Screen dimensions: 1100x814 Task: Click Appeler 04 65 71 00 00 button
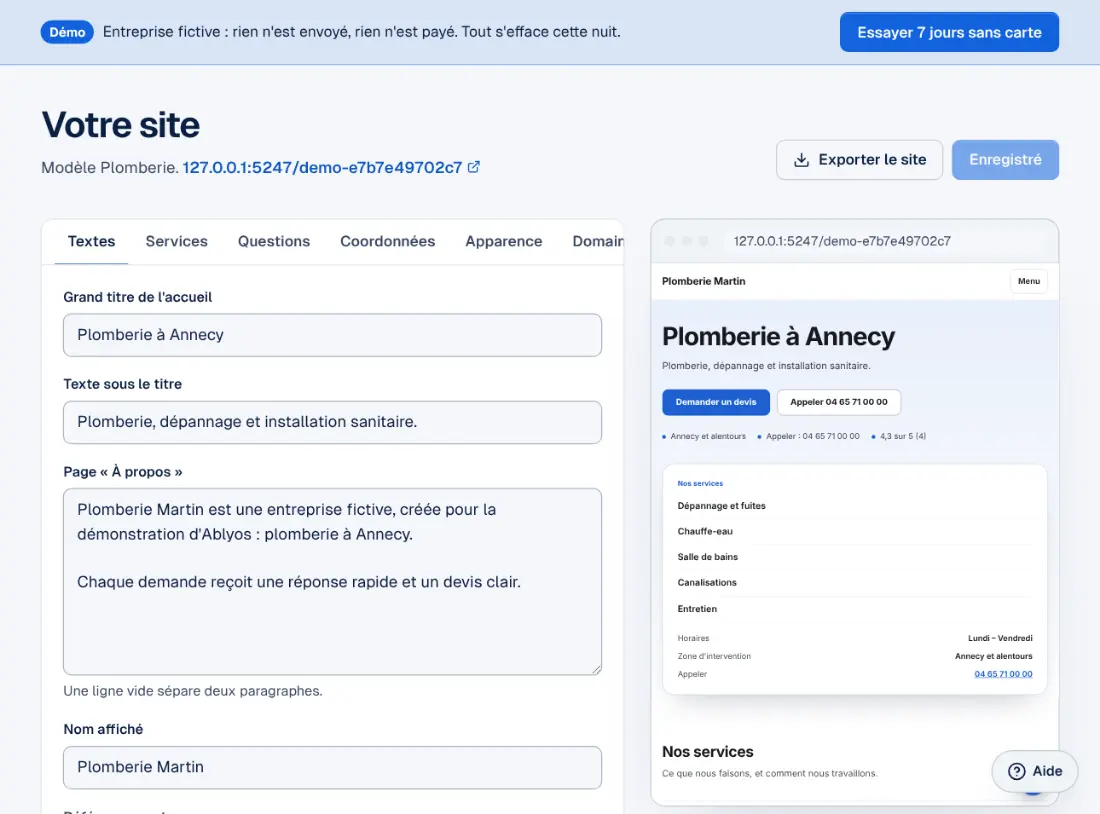838,402
